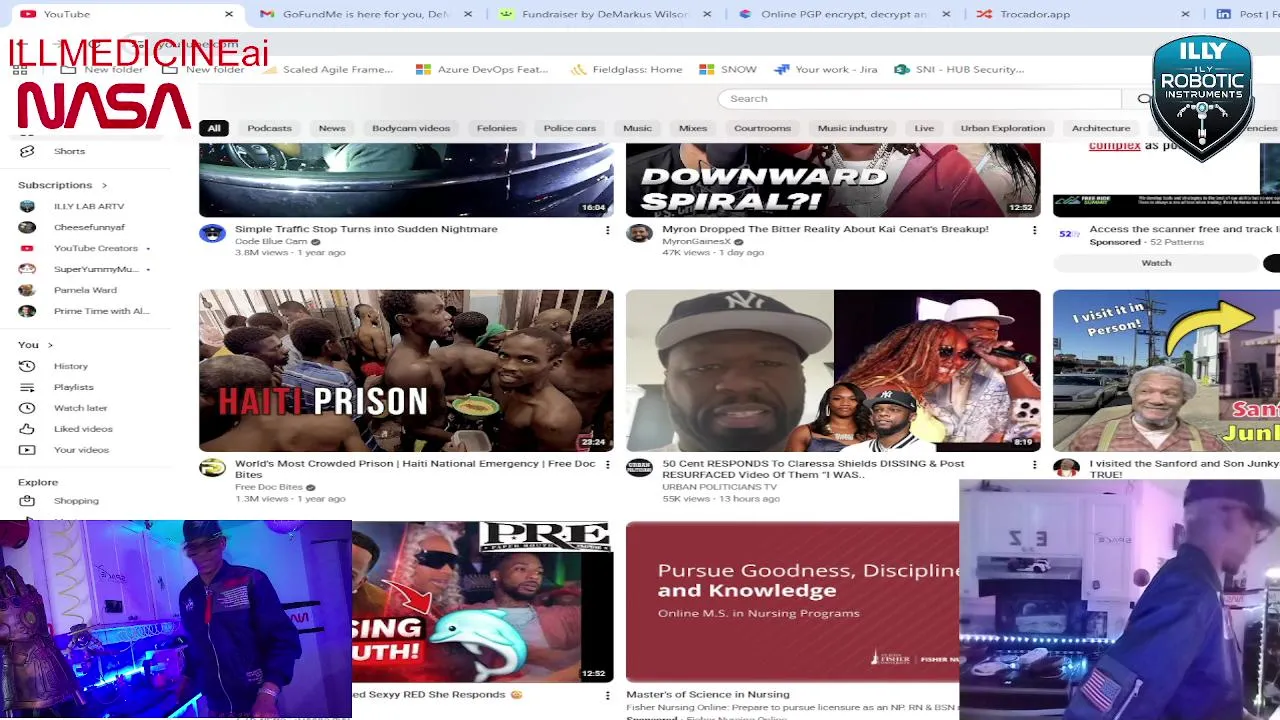Open more options for Haiti Prison video
The image size is (1280, 720).
[607, 465]
